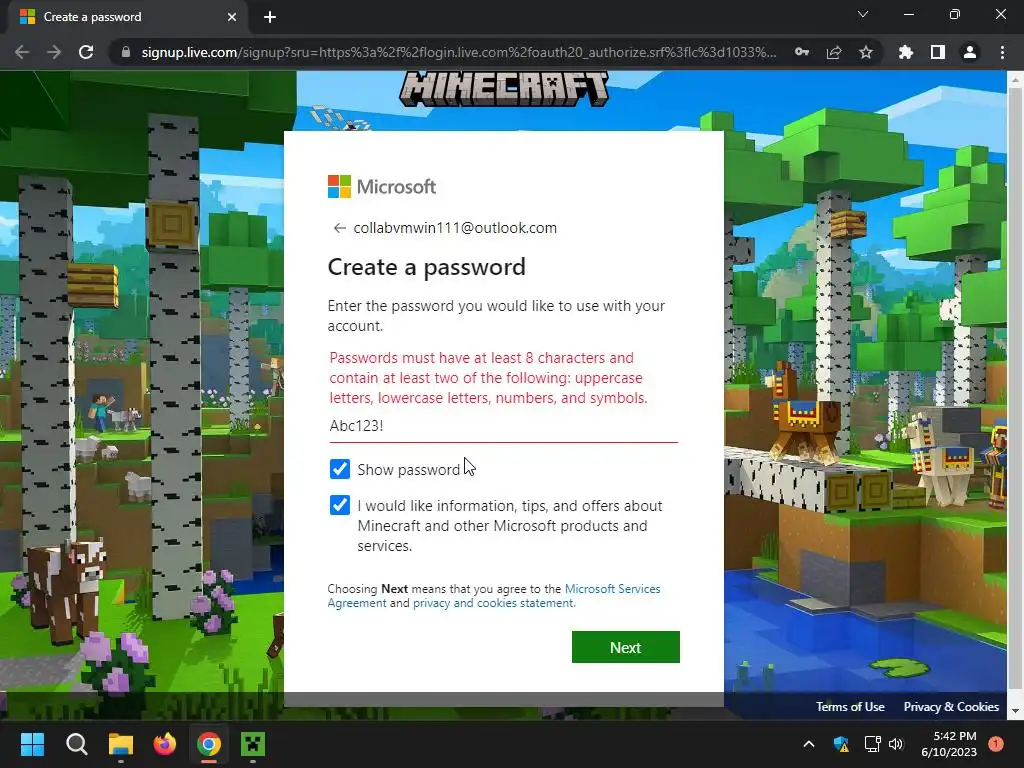
Task: Open the notification badge in the taskbar
Action: pyautogui.click(x=996, y=744)
